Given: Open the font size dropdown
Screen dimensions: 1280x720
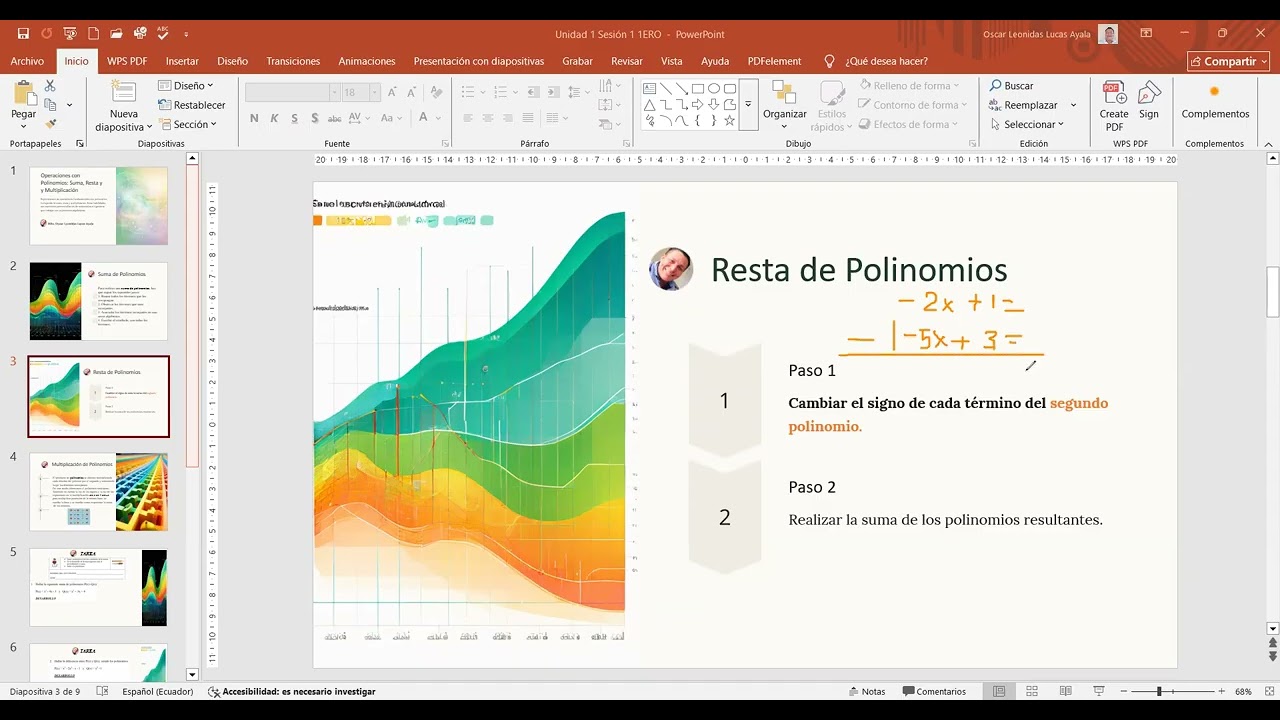Looking at the screenshot, I should [375, 92].
